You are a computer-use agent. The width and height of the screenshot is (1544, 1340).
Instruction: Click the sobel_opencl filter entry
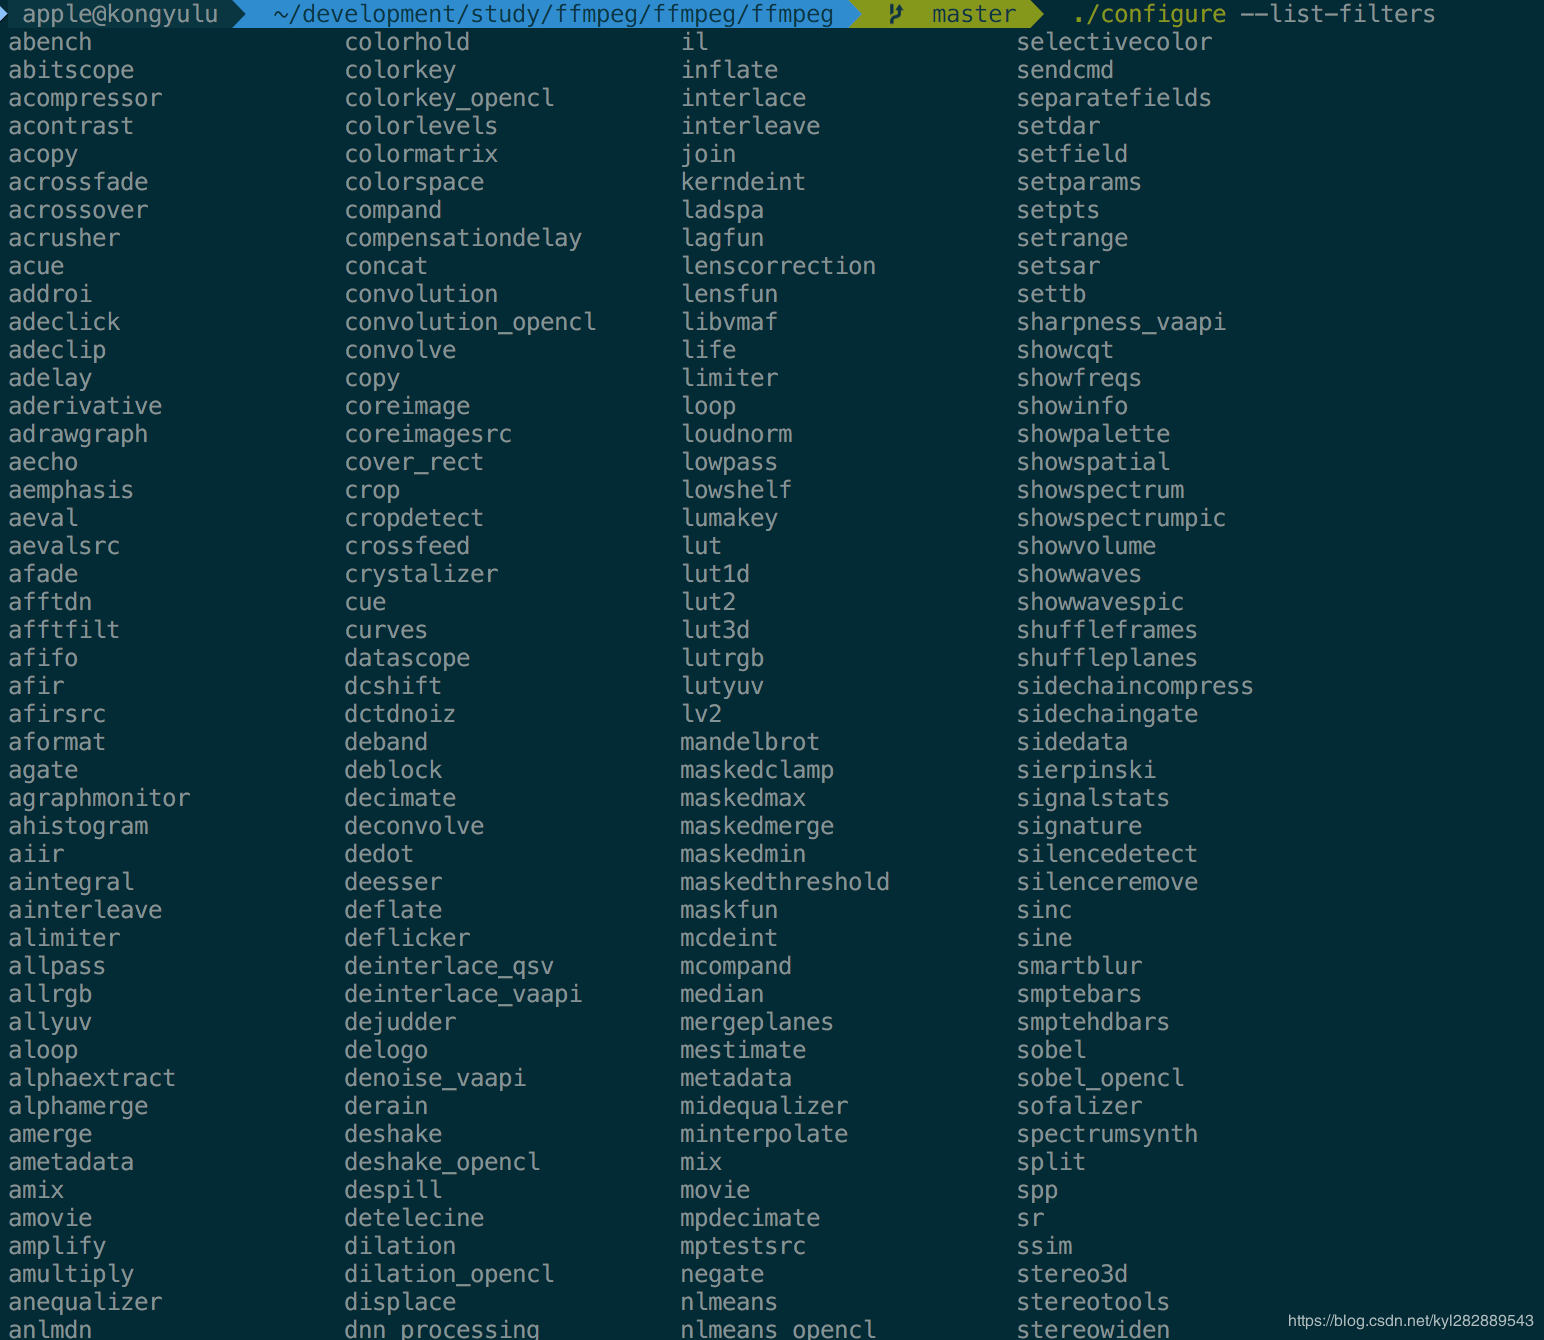coord(1101,1078)
